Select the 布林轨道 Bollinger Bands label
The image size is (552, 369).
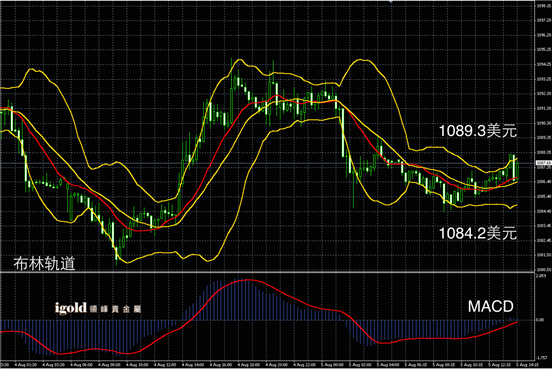[x=44, y=263]
